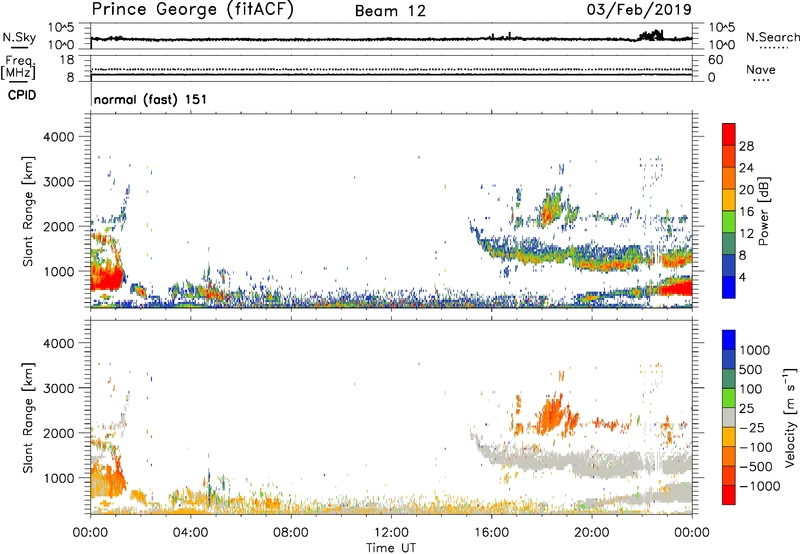Click the '4' tick on power colorbar
This screenshot has width=800, height=554.
(742, 277)
